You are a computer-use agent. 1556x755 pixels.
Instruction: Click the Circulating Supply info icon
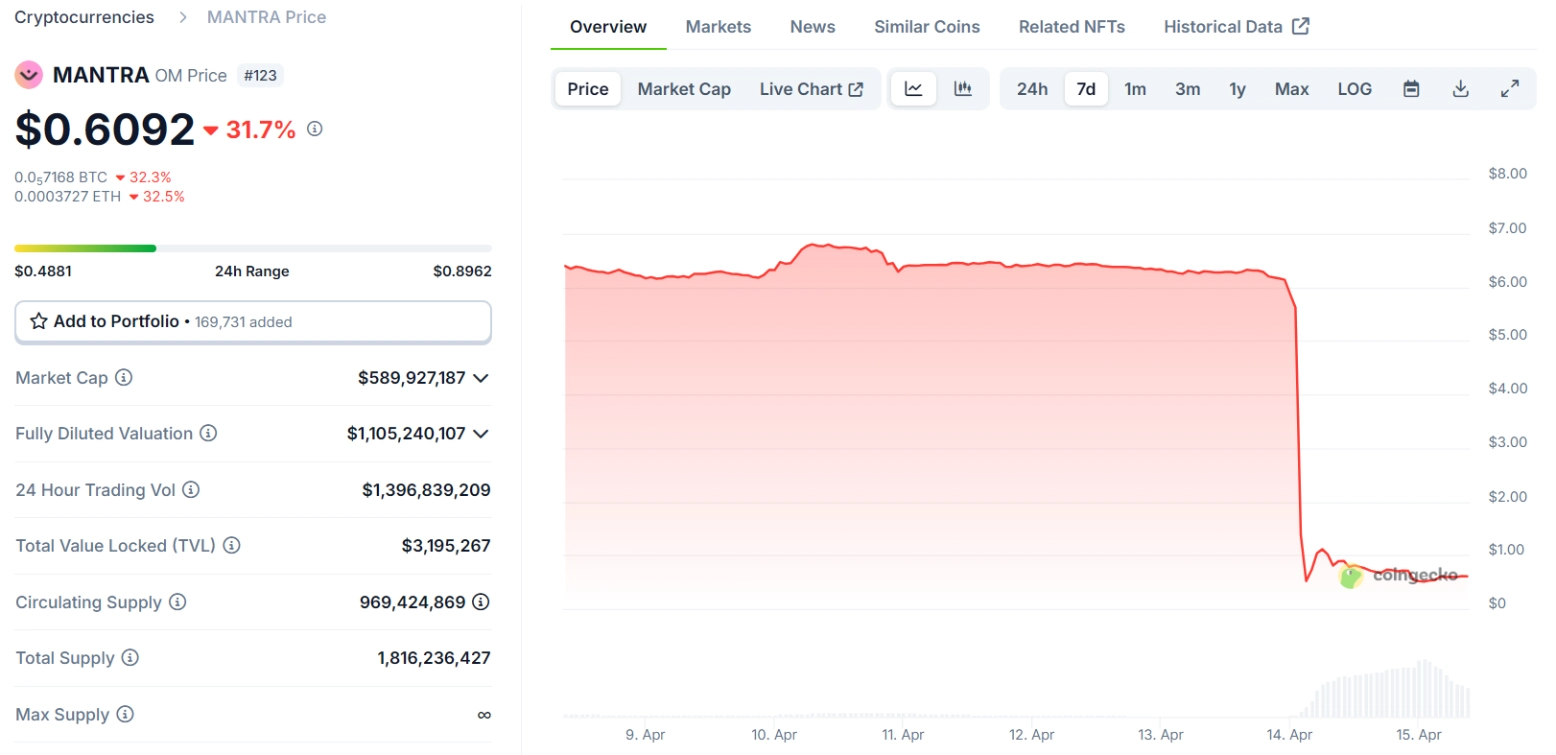[177, 602]
